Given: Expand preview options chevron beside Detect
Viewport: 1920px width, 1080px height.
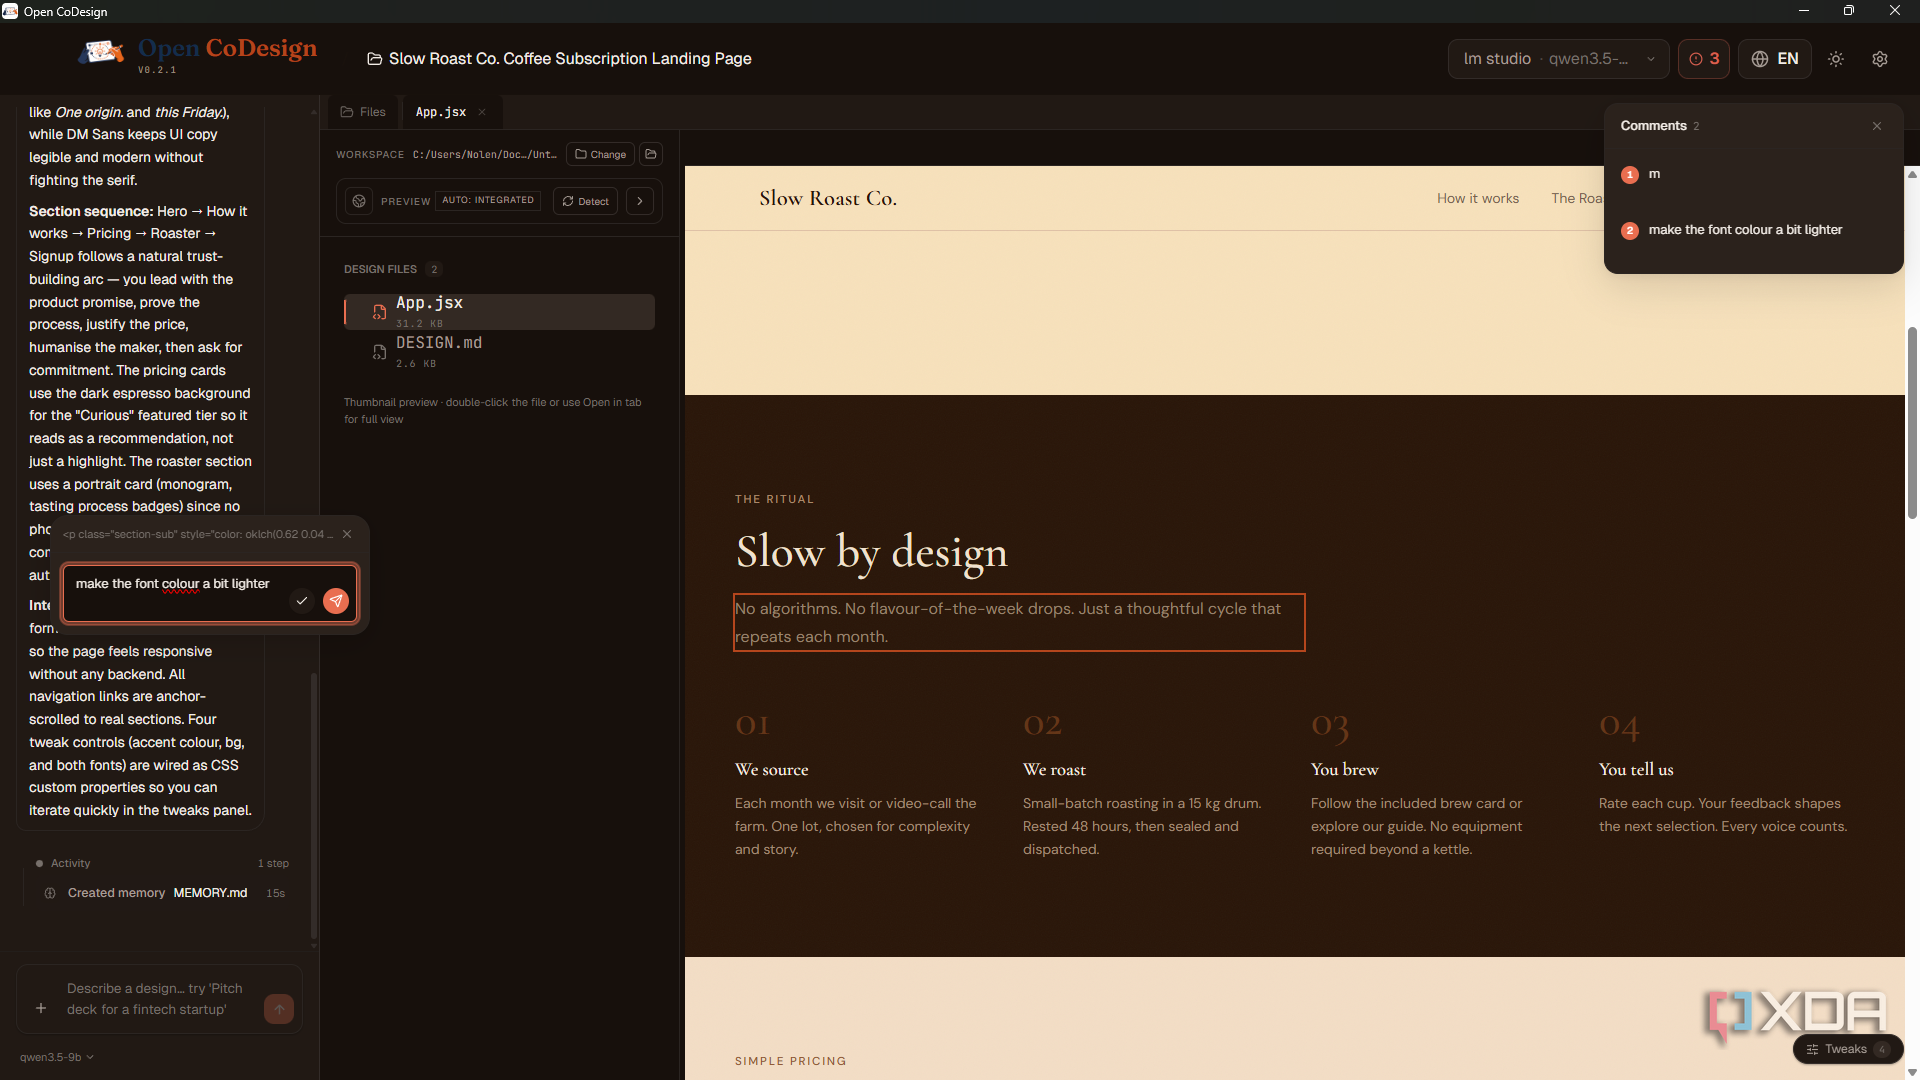Looking at the screenshot, I should coord(640,201).
